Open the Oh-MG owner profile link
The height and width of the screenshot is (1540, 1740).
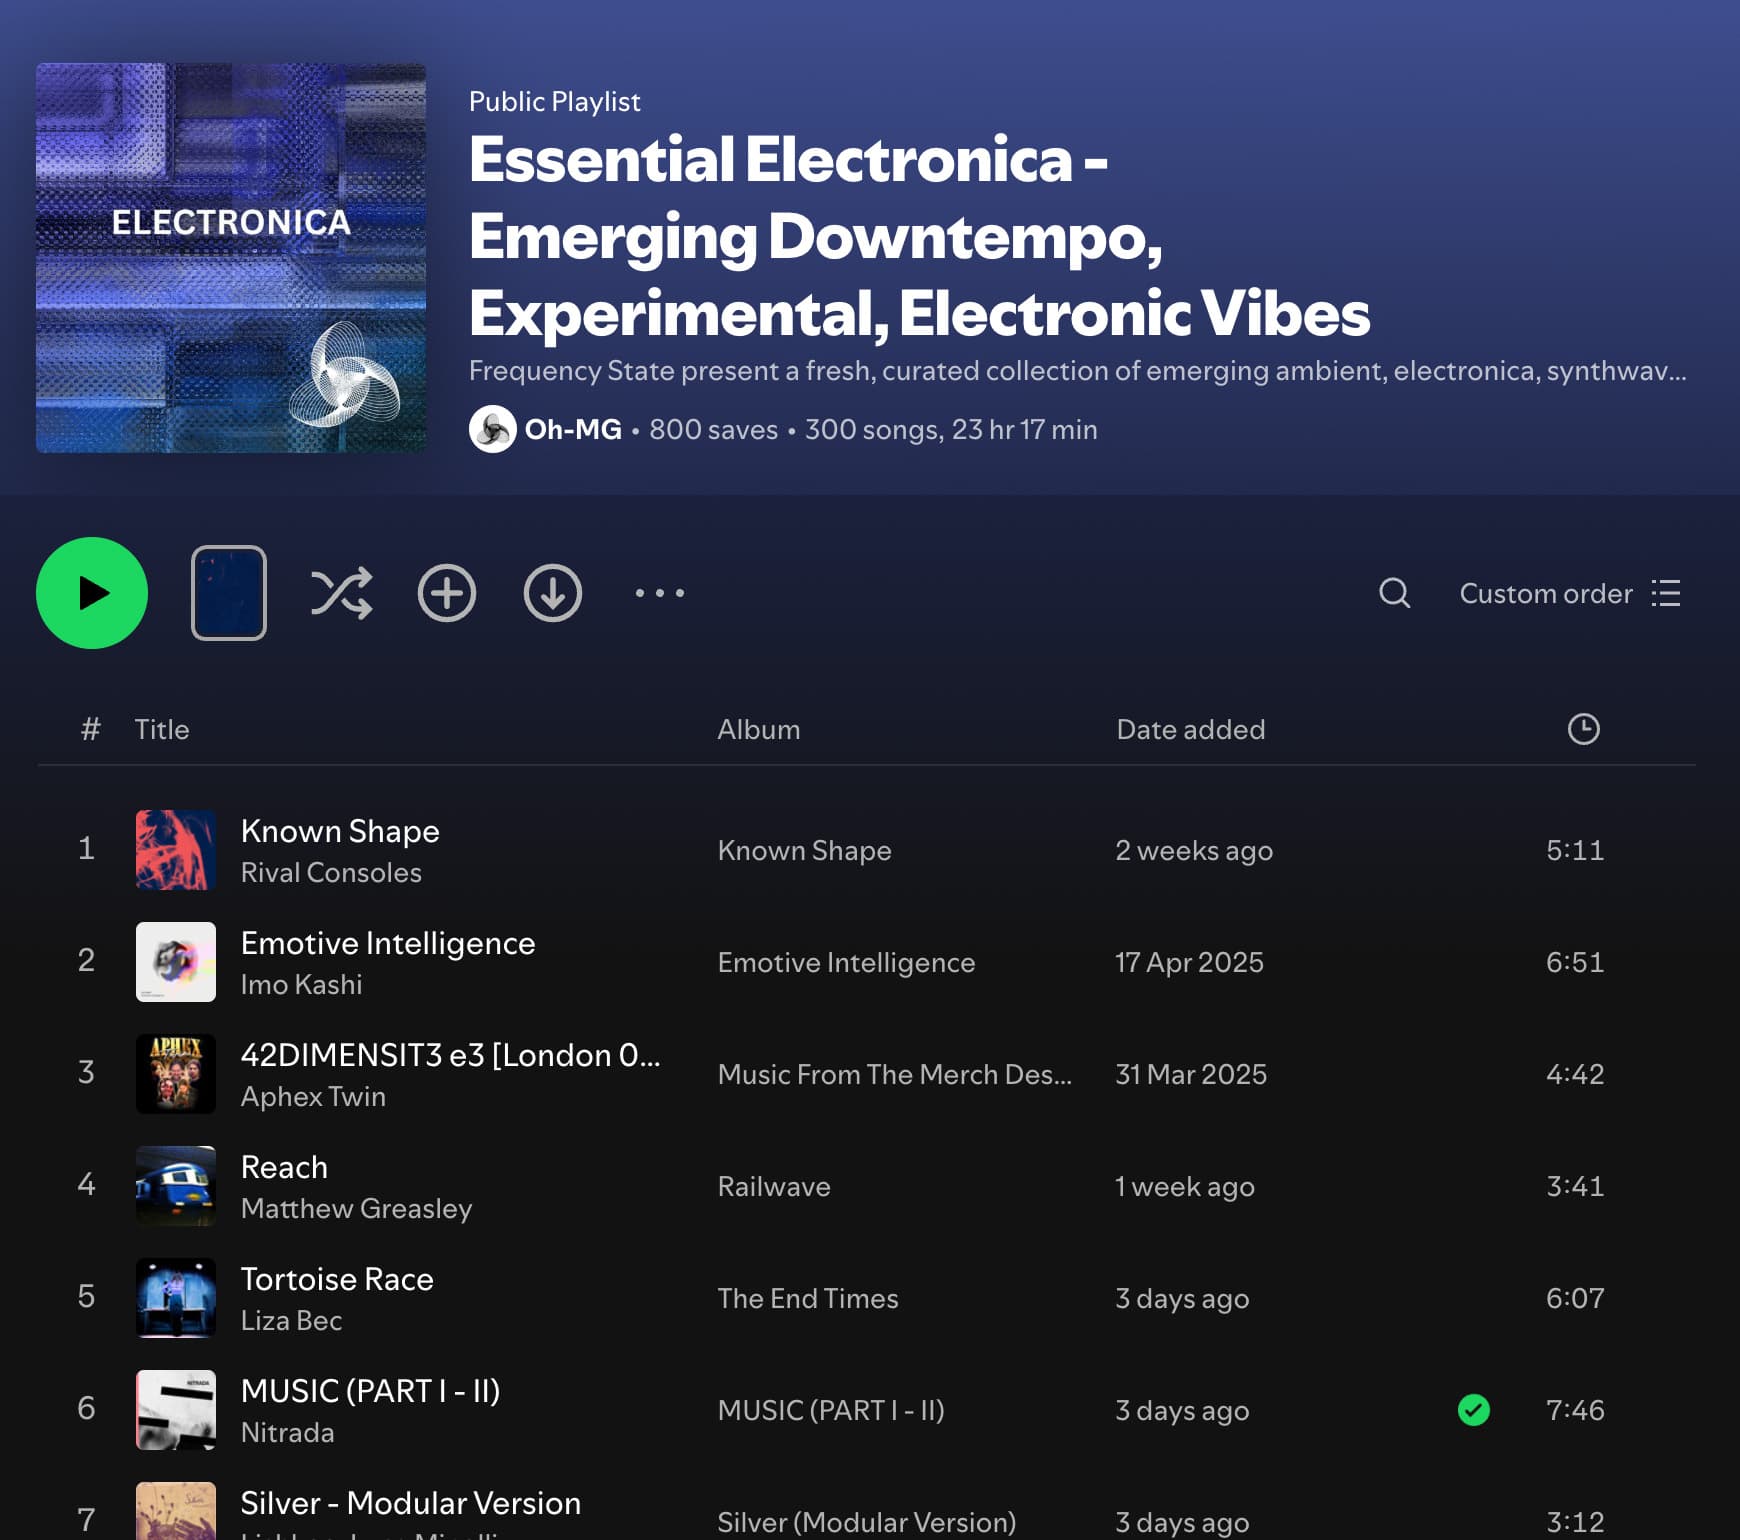pyautogui.click(x=573, y=429)
